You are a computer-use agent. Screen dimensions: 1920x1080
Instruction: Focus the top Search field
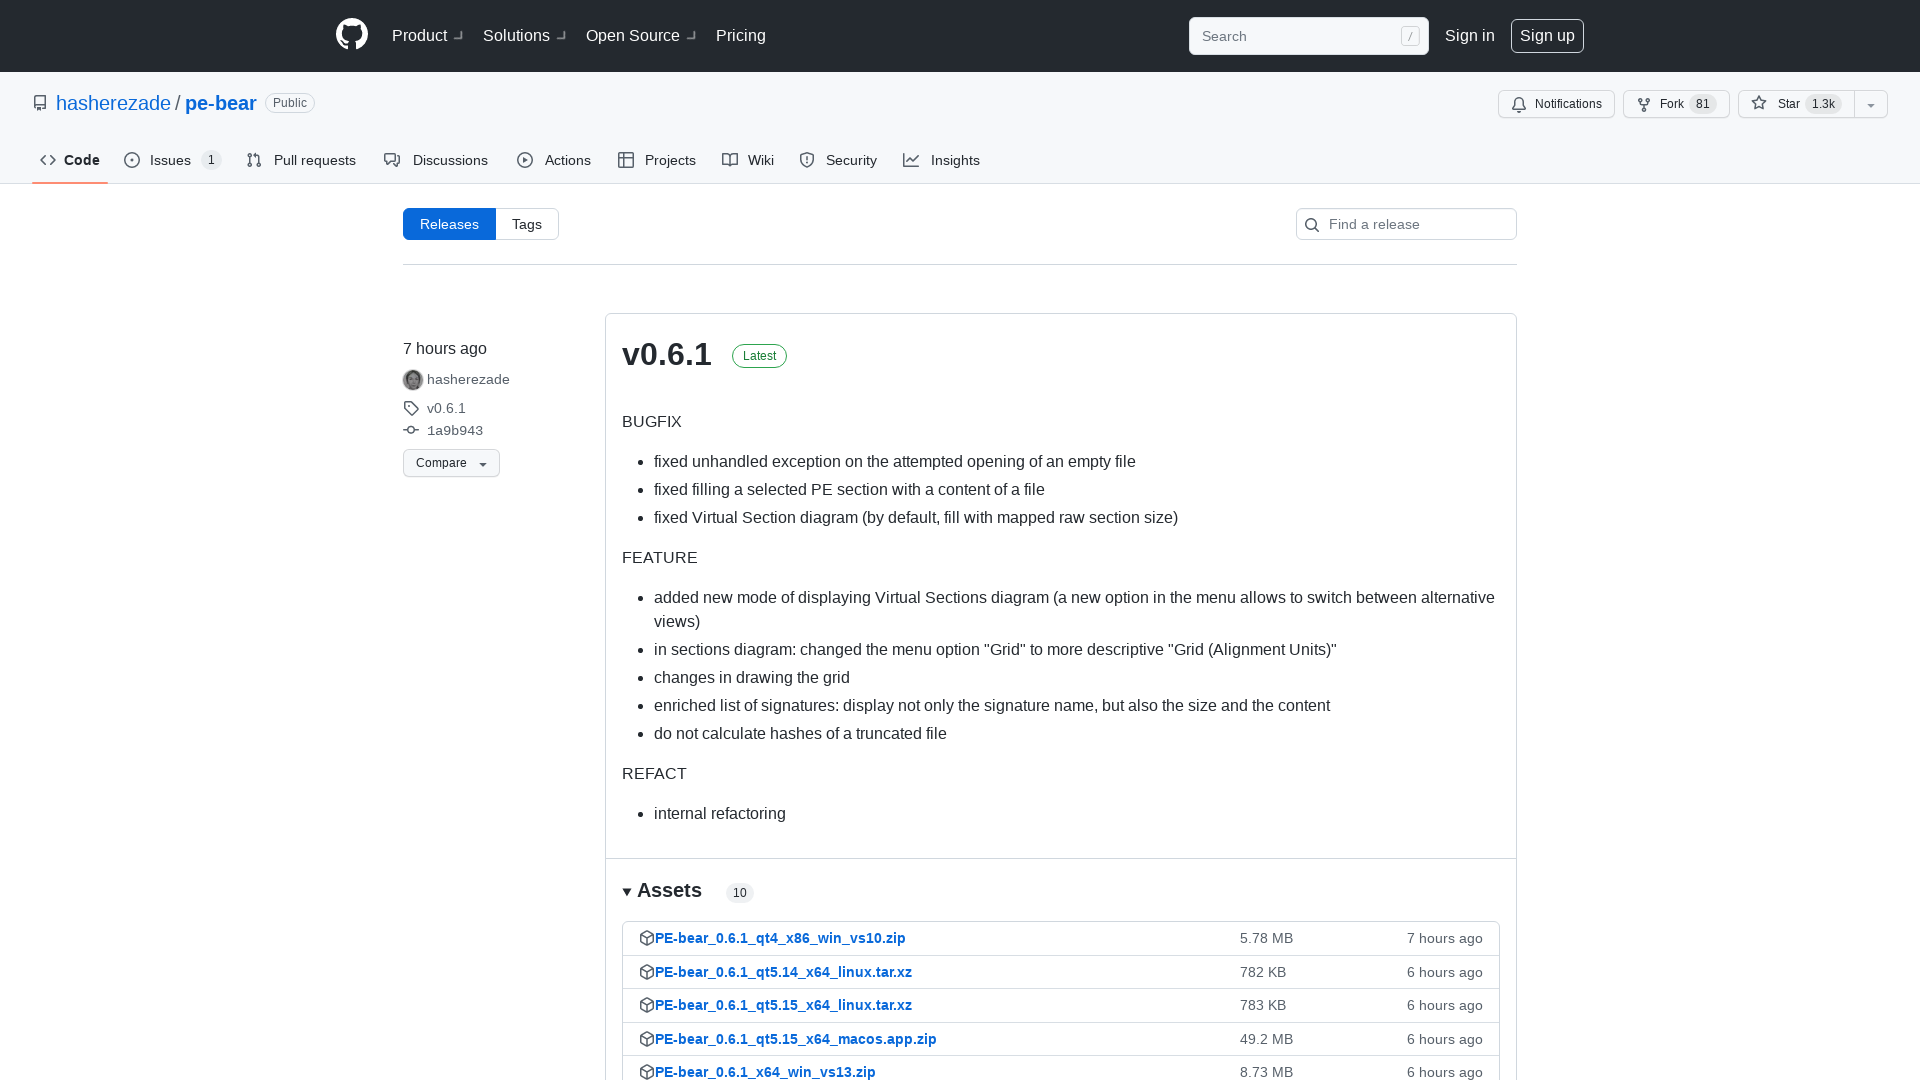point(1308,36)
